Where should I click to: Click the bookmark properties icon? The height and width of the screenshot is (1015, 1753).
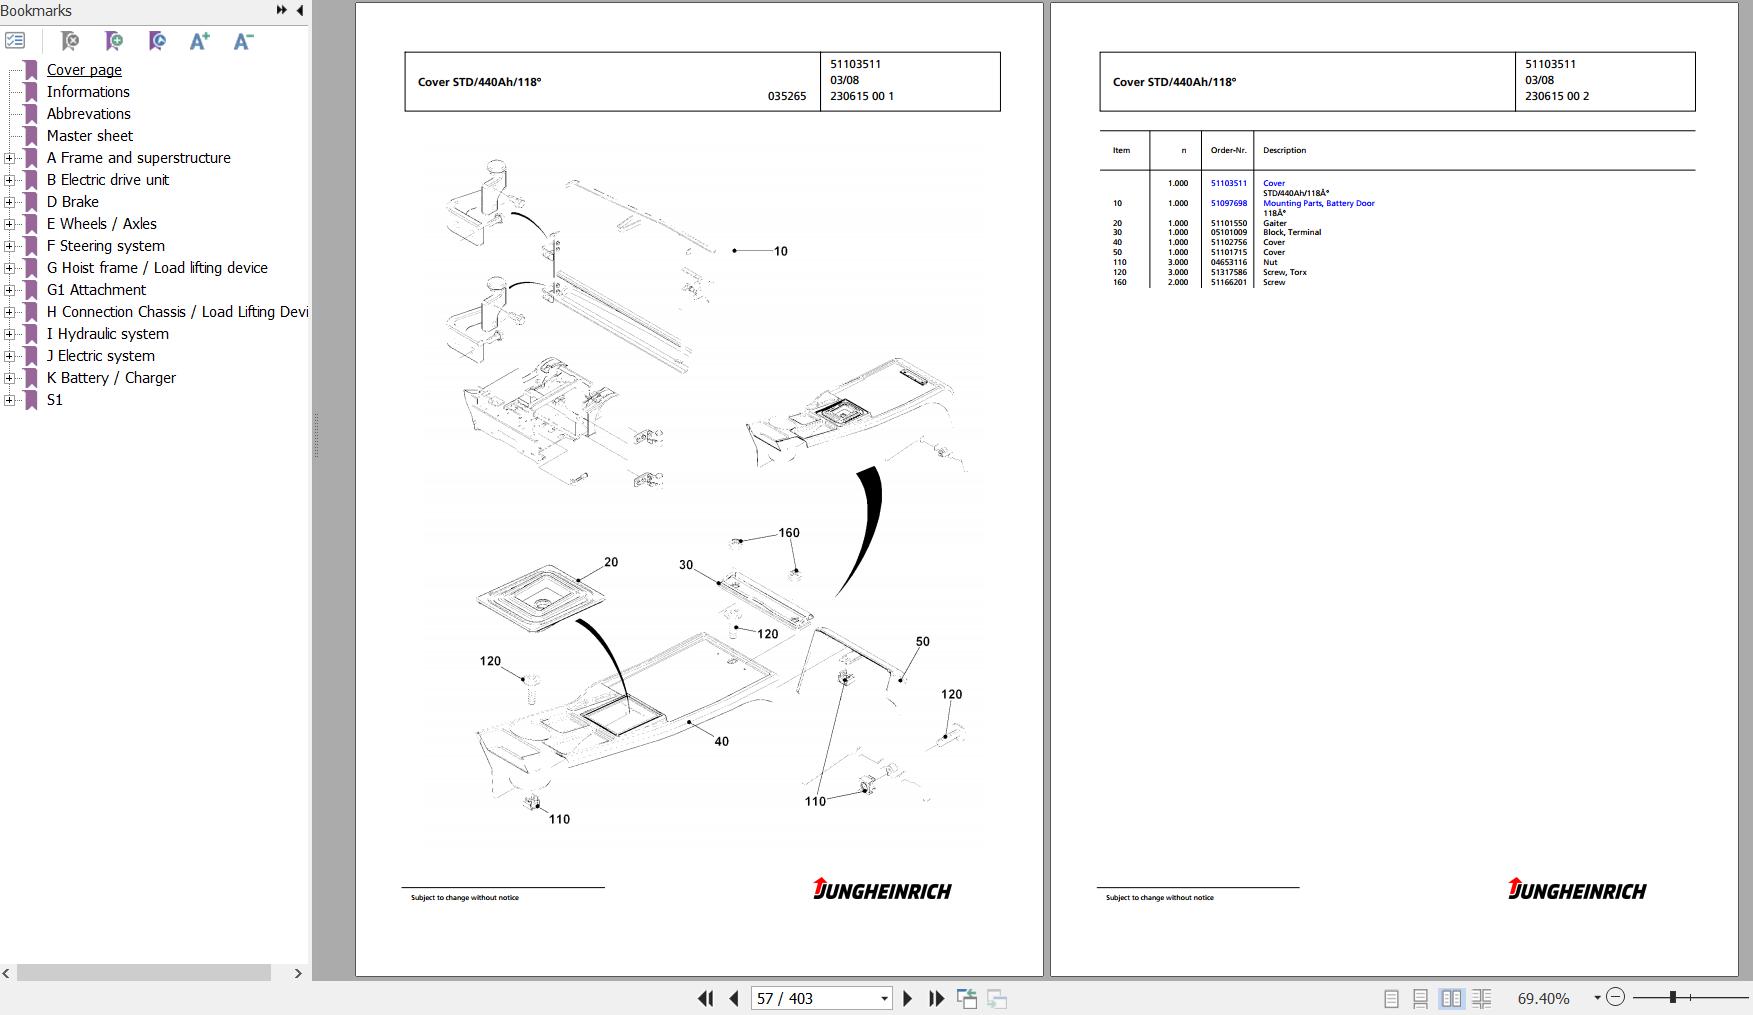pyautogui.click(x=157, y=41)
